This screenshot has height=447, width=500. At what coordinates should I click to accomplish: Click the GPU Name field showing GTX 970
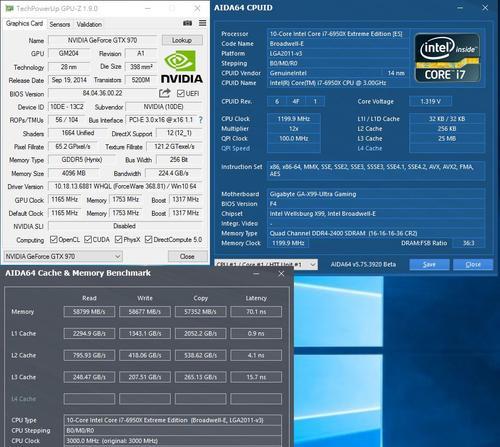tap(102, 40)
